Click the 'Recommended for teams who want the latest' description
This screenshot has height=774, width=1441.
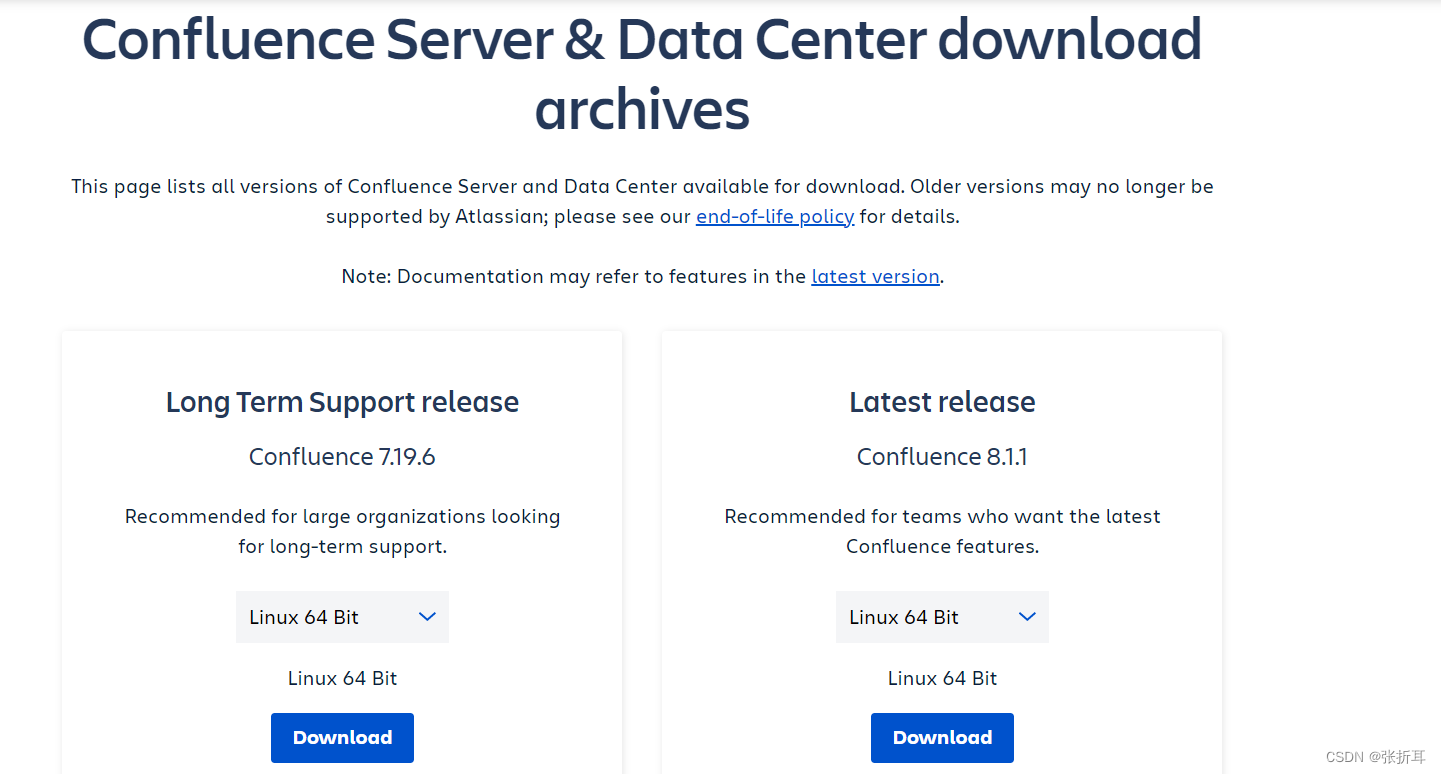pos(942,531)
